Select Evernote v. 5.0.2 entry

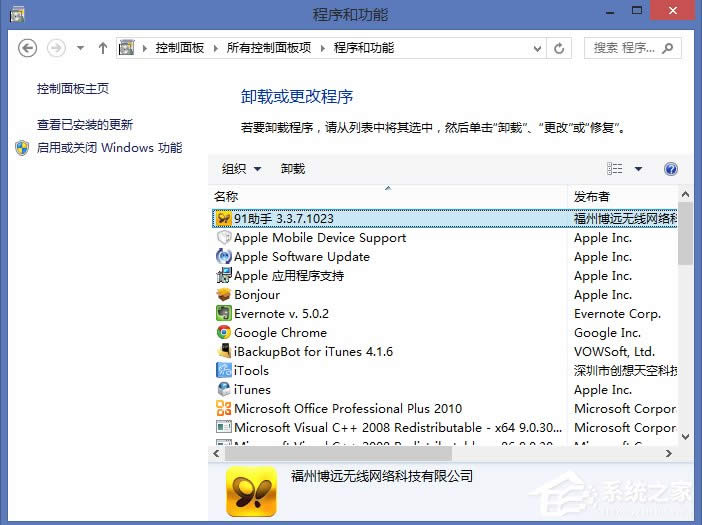pos(445,314)
